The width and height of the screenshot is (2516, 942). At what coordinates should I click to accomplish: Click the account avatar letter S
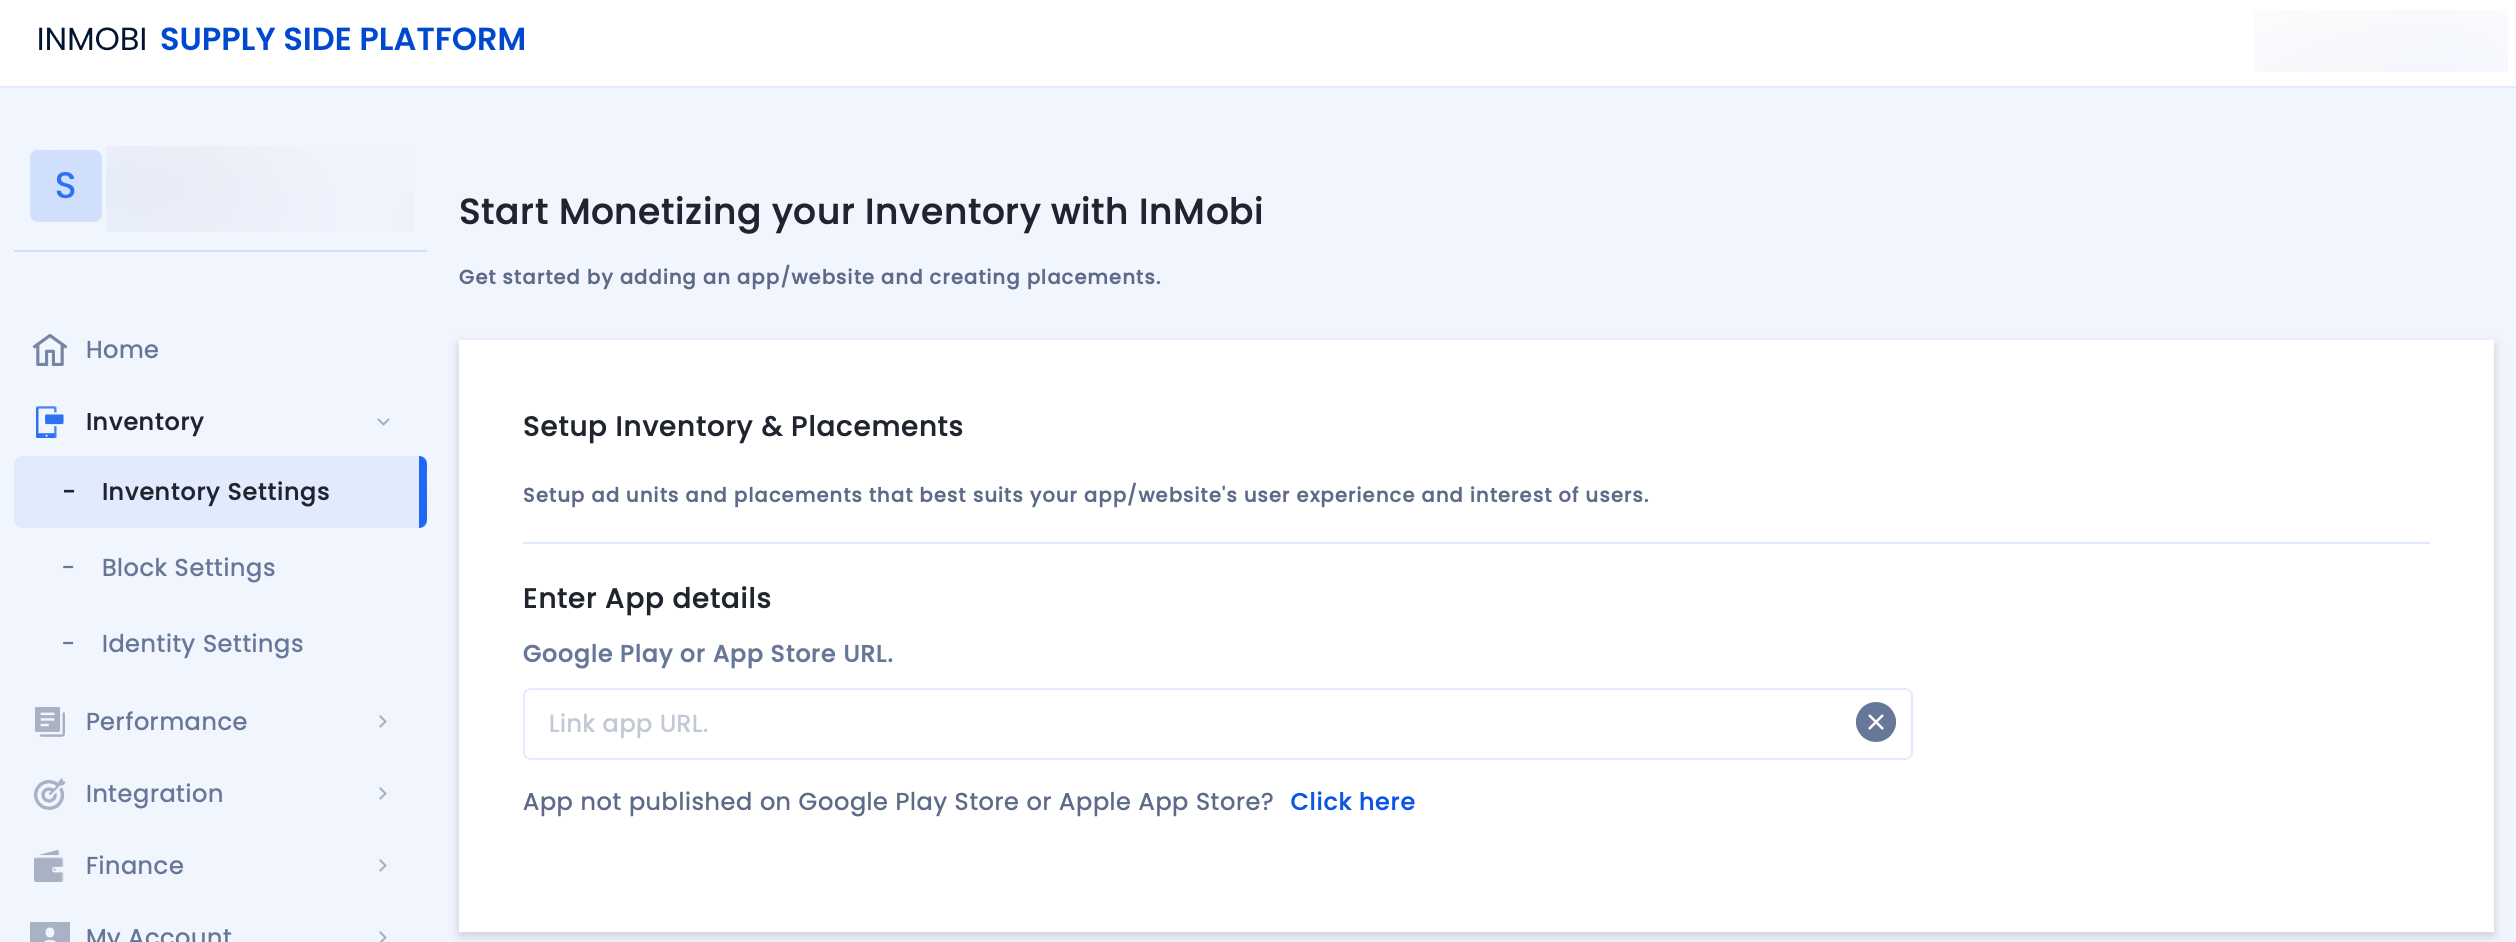click(66, 186)
